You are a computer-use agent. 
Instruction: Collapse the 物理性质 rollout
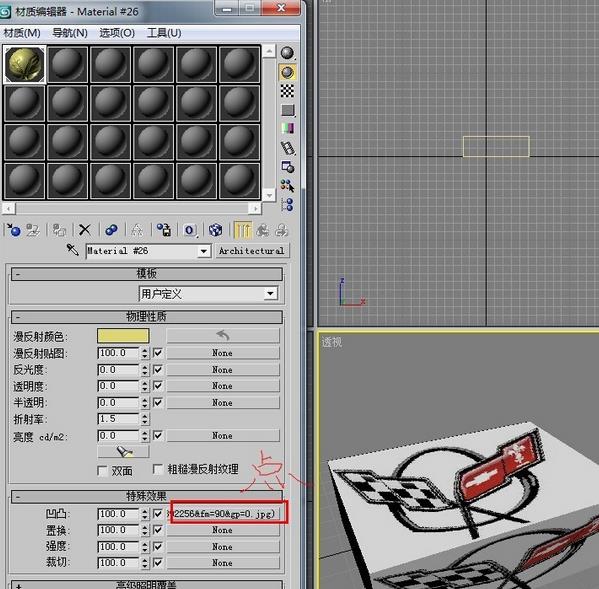click(x=147, y=317)
